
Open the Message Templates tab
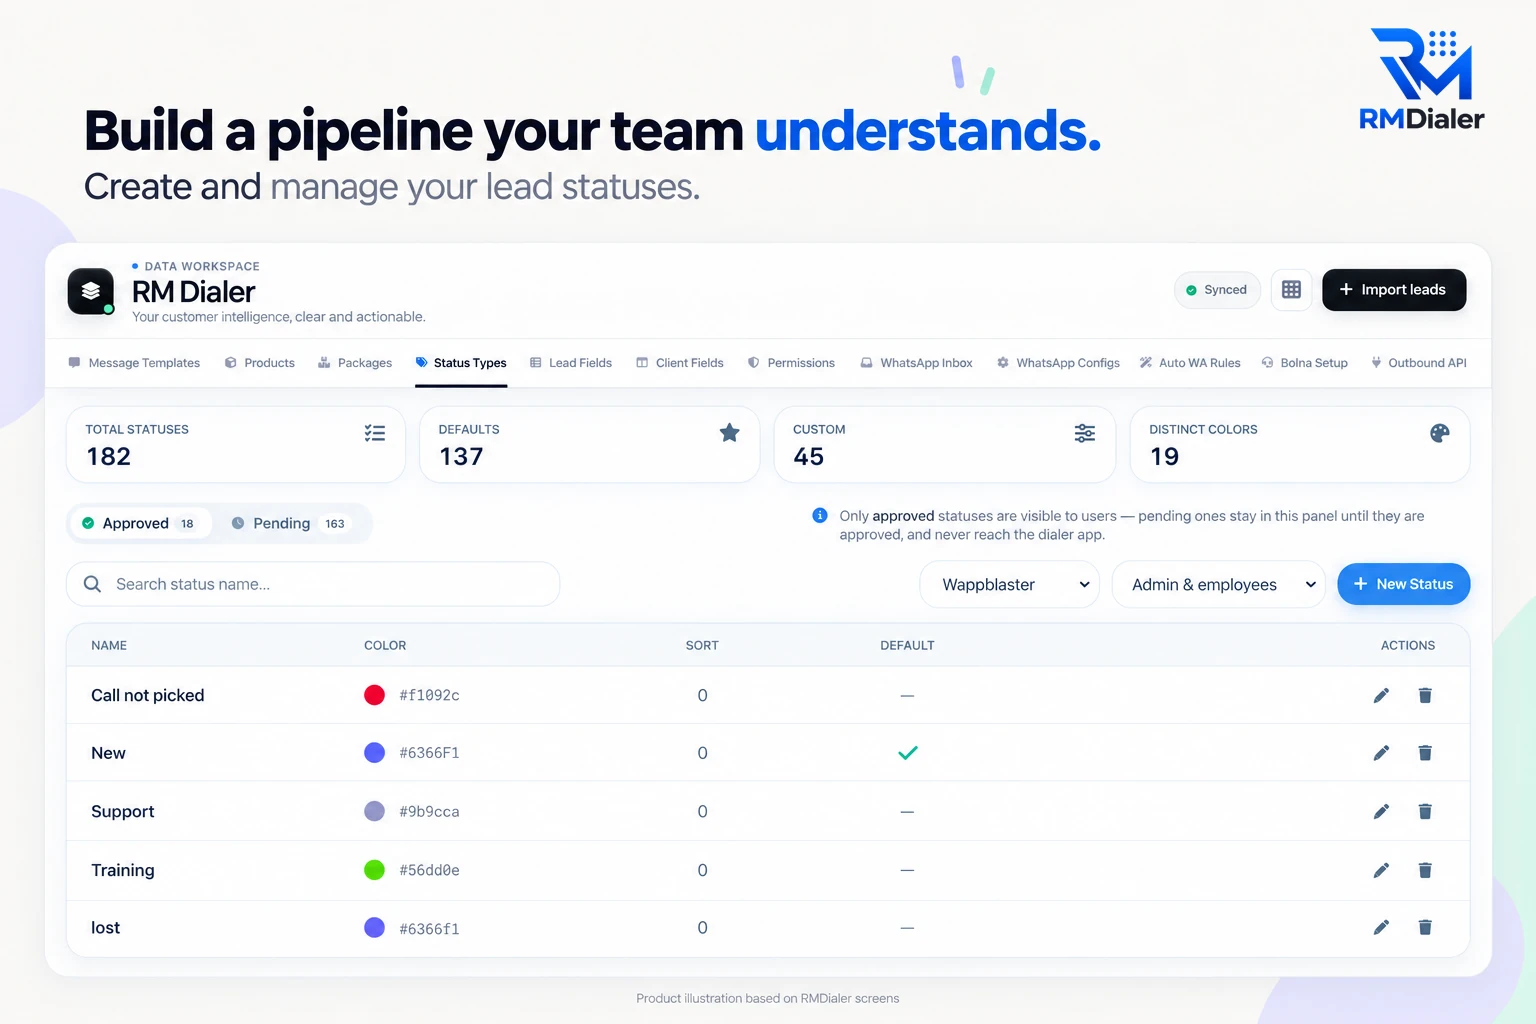click(134, 363)
